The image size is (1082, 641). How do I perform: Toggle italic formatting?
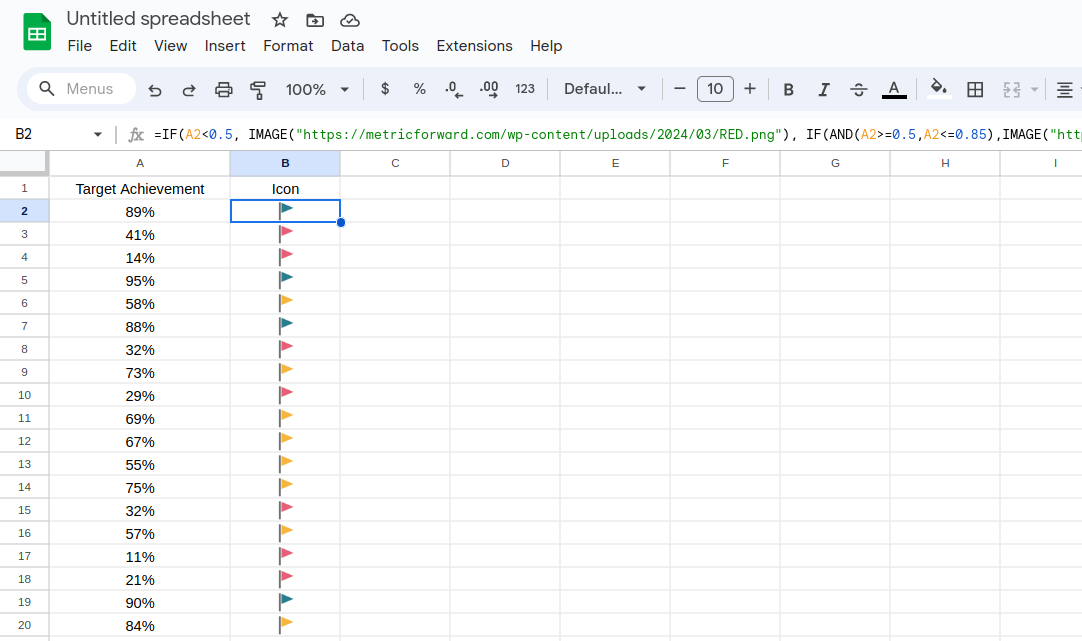823,89
